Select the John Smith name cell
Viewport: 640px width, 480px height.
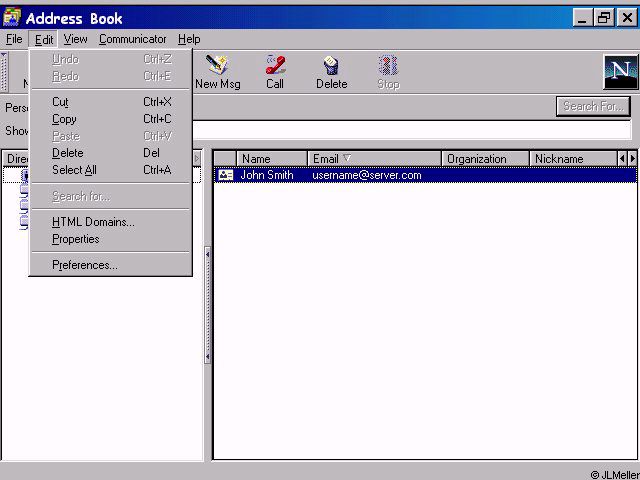coord(267,175)
